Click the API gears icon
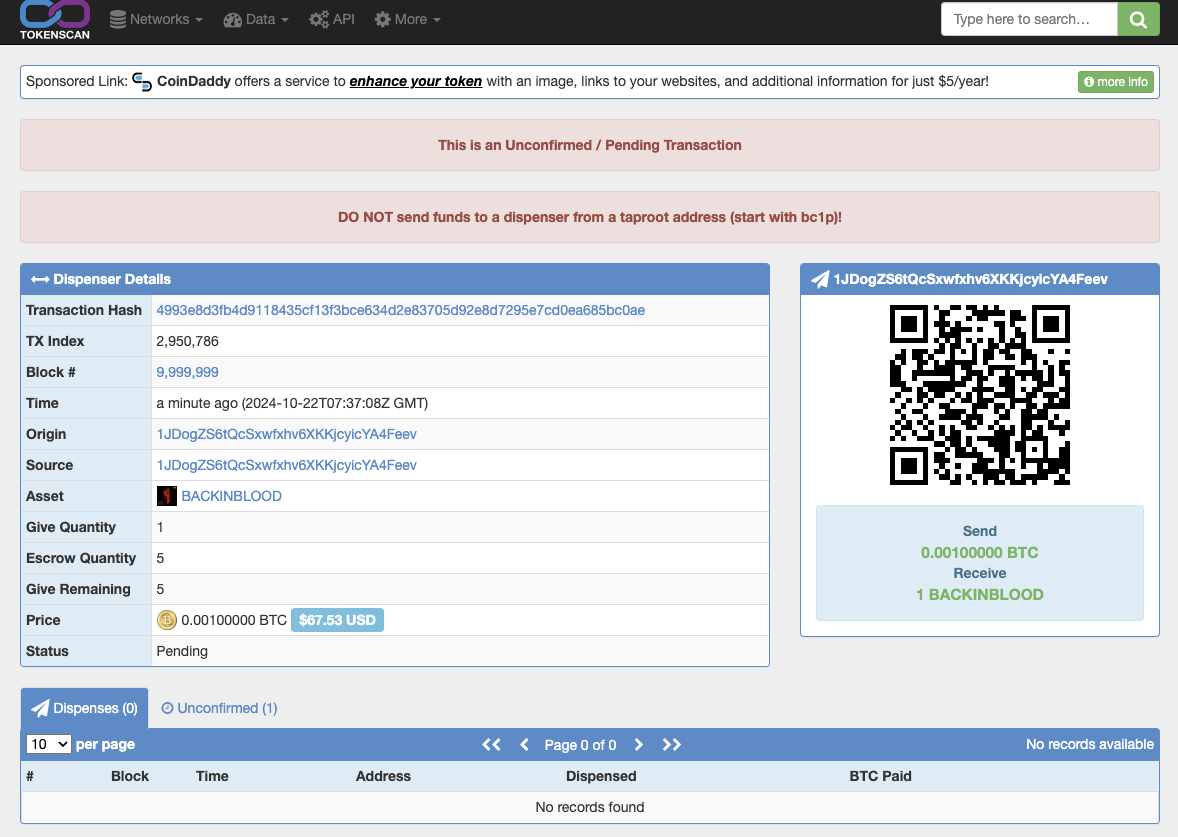 [319, 20]
